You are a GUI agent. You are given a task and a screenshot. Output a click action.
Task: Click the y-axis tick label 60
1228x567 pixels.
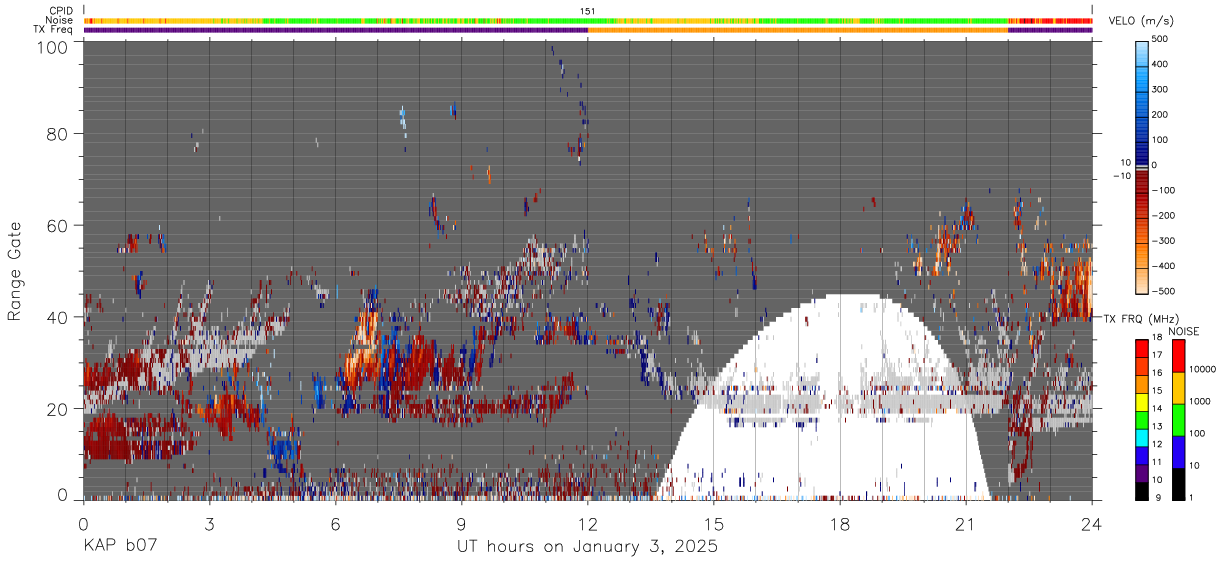[59, 226]
